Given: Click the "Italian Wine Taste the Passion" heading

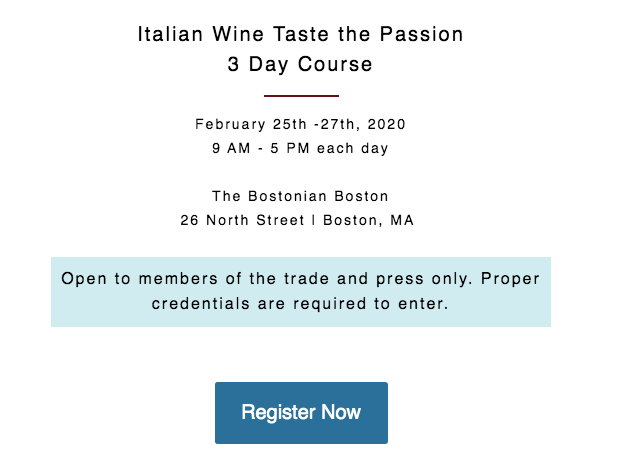Looking at the screenshot, I should 300,35.
